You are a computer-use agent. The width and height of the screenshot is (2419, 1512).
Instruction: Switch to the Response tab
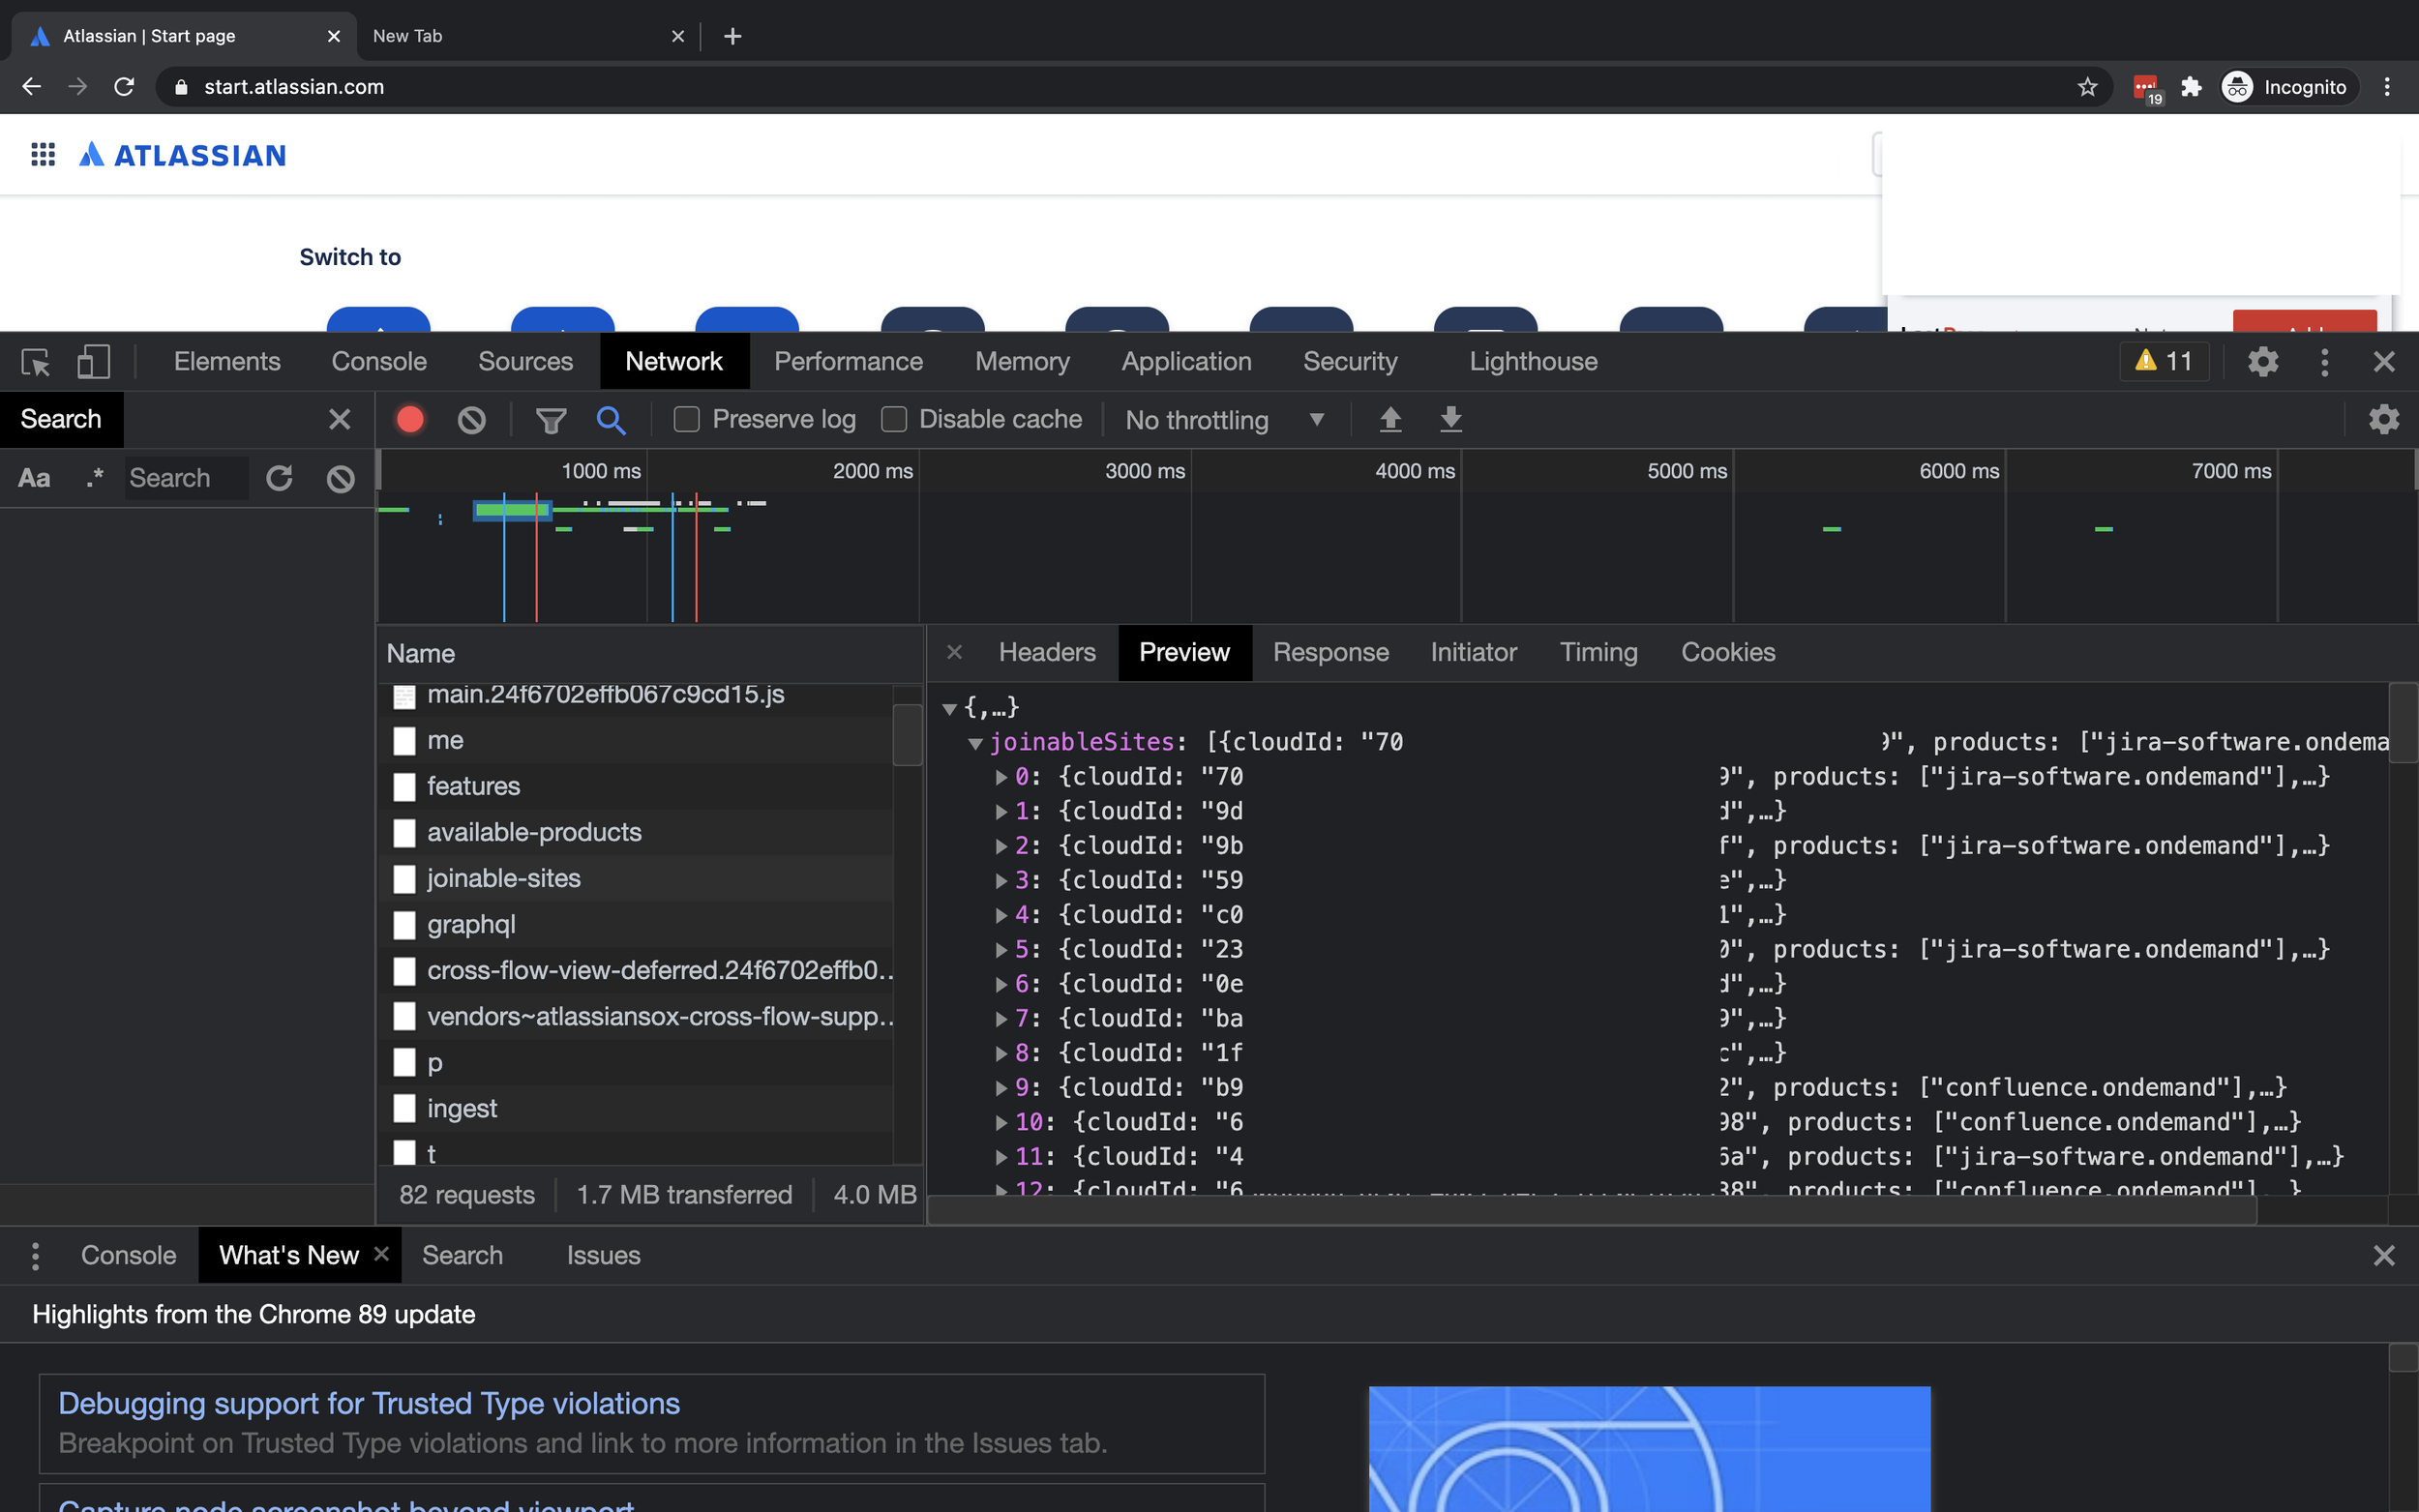click(x=1330, y=652)
